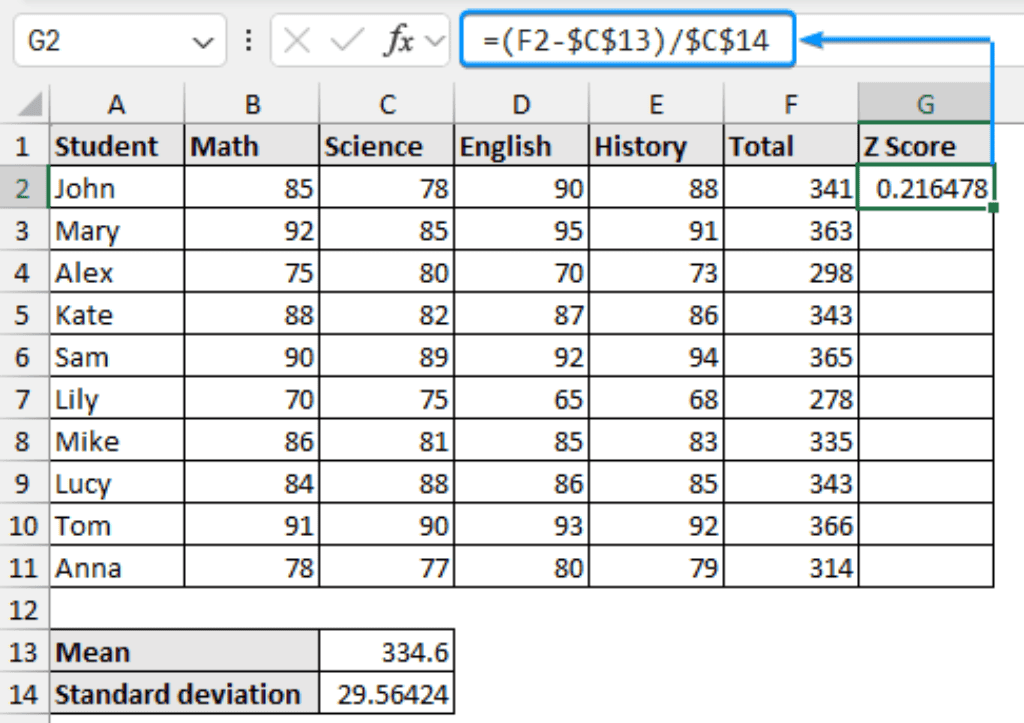Click the cell containing student Mary
Image resolution: width=1024 pixels, height=723 pixels.
click(116, 230)
